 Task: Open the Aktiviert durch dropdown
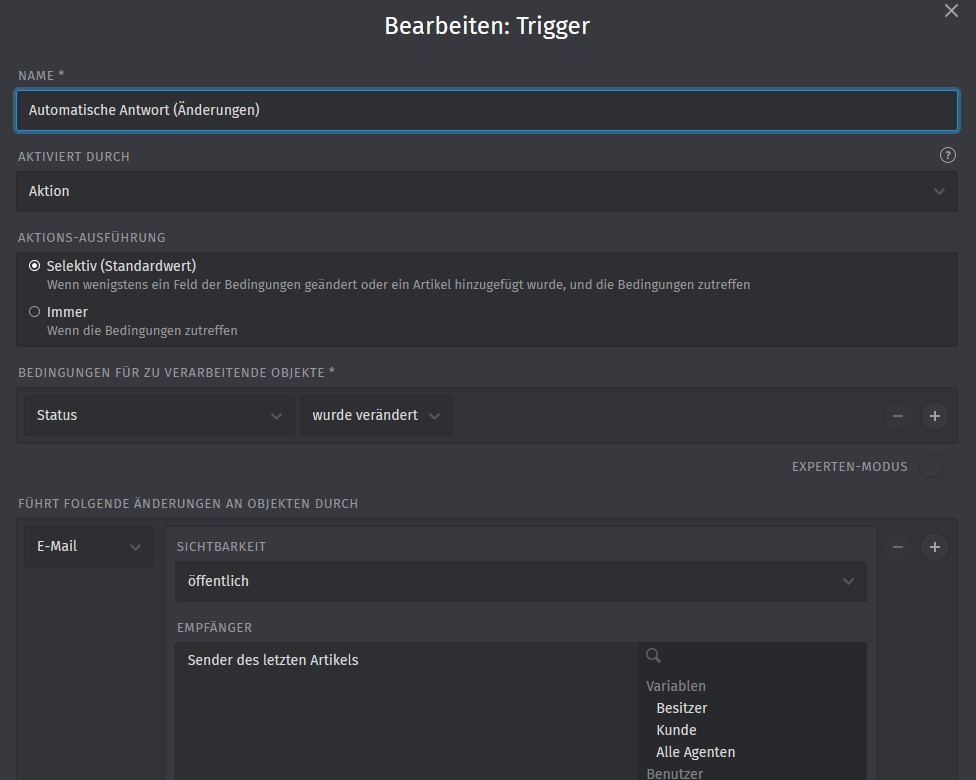pos(487,191)
